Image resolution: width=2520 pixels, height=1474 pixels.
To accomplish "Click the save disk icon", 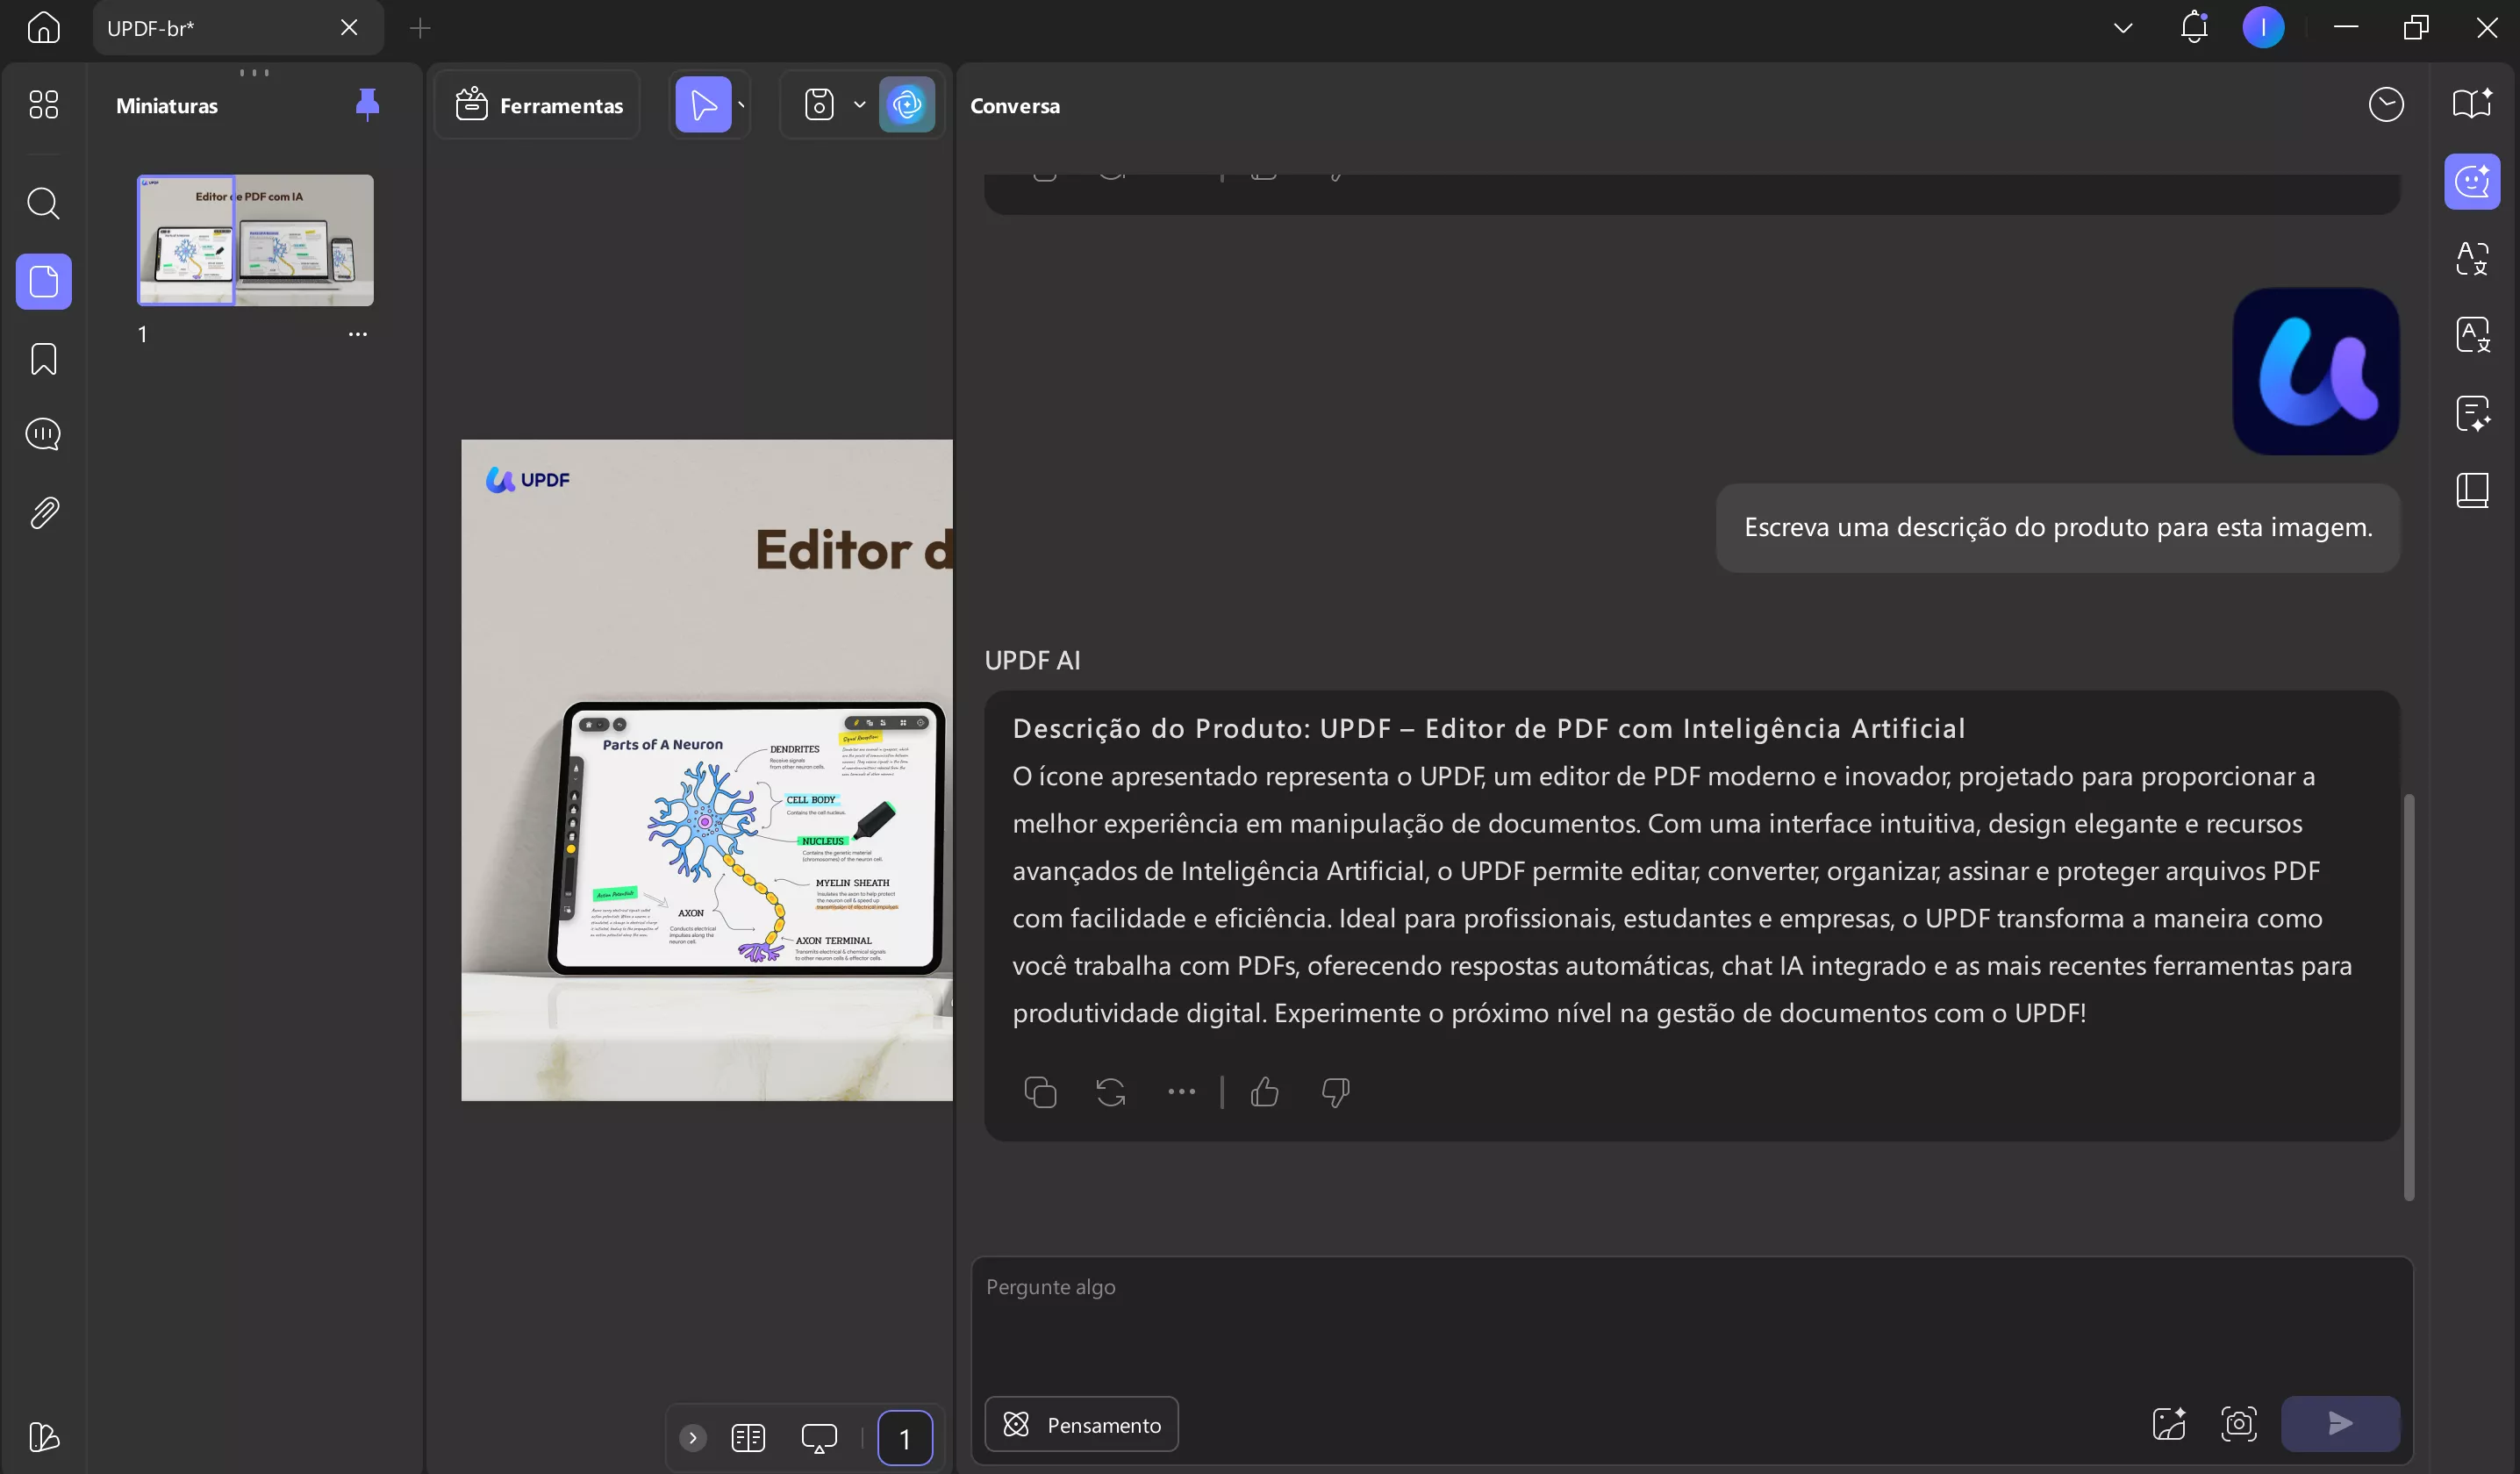I will pyautogui.click(x=819, y=104).
